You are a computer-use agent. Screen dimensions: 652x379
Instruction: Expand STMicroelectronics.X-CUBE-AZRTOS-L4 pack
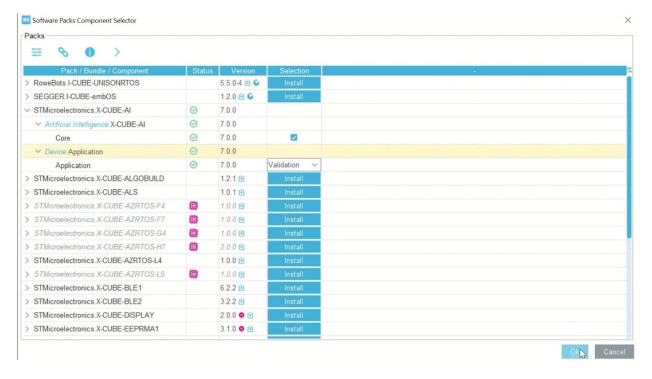[27, 261]
